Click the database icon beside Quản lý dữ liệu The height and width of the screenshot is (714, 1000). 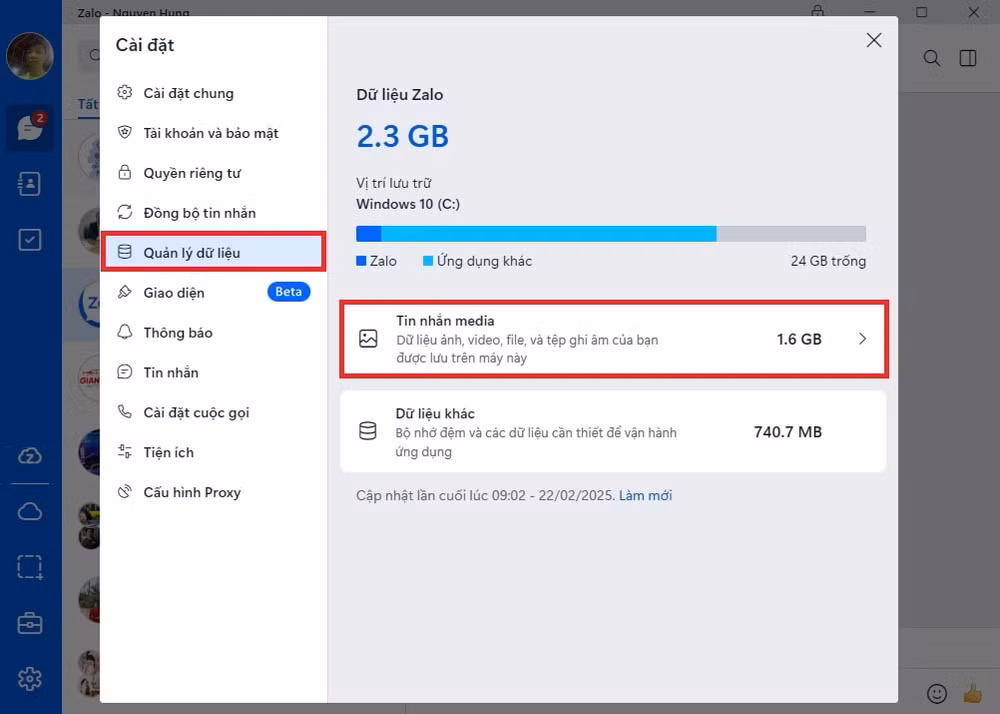tap(125, 252)
